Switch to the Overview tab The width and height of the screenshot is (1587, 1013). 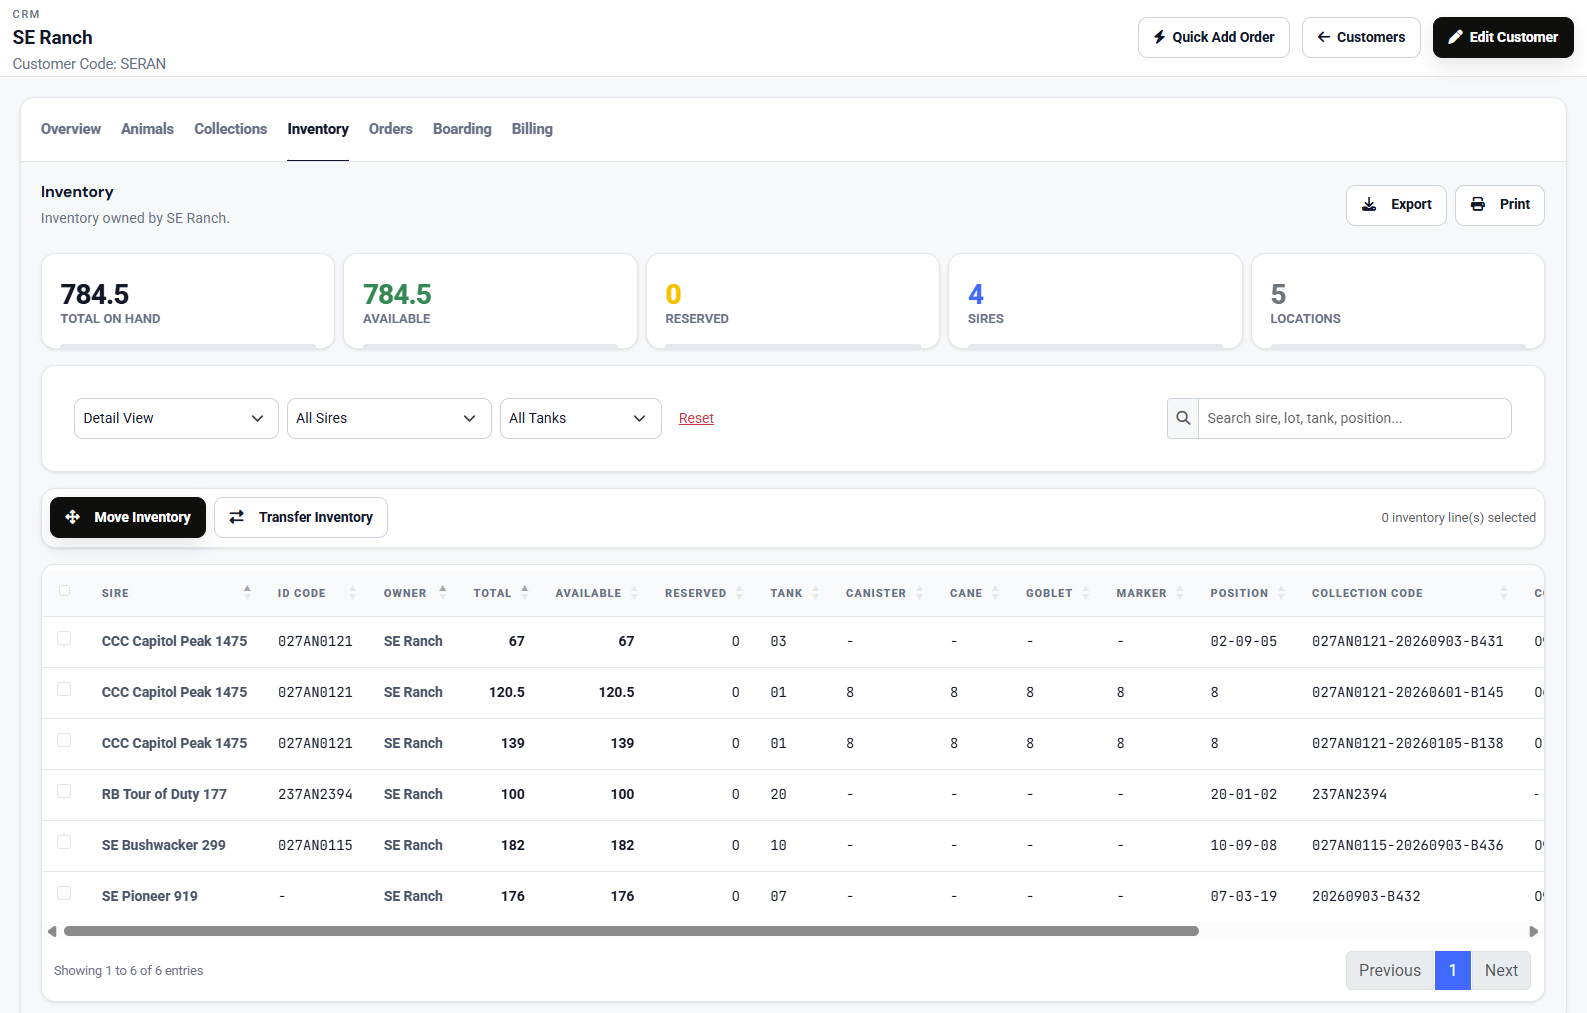tap(71, 129)
